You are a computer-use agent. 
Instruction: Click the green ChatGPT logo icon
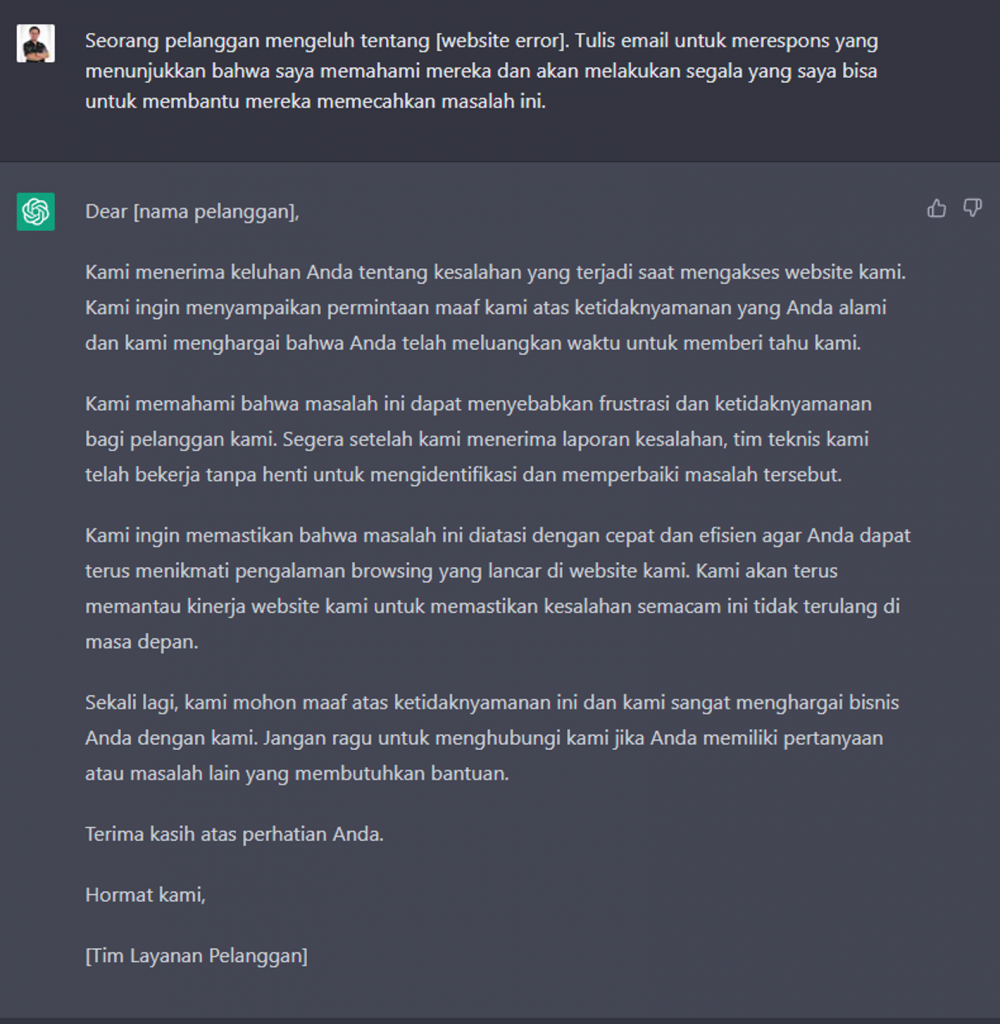coord(35,212)
